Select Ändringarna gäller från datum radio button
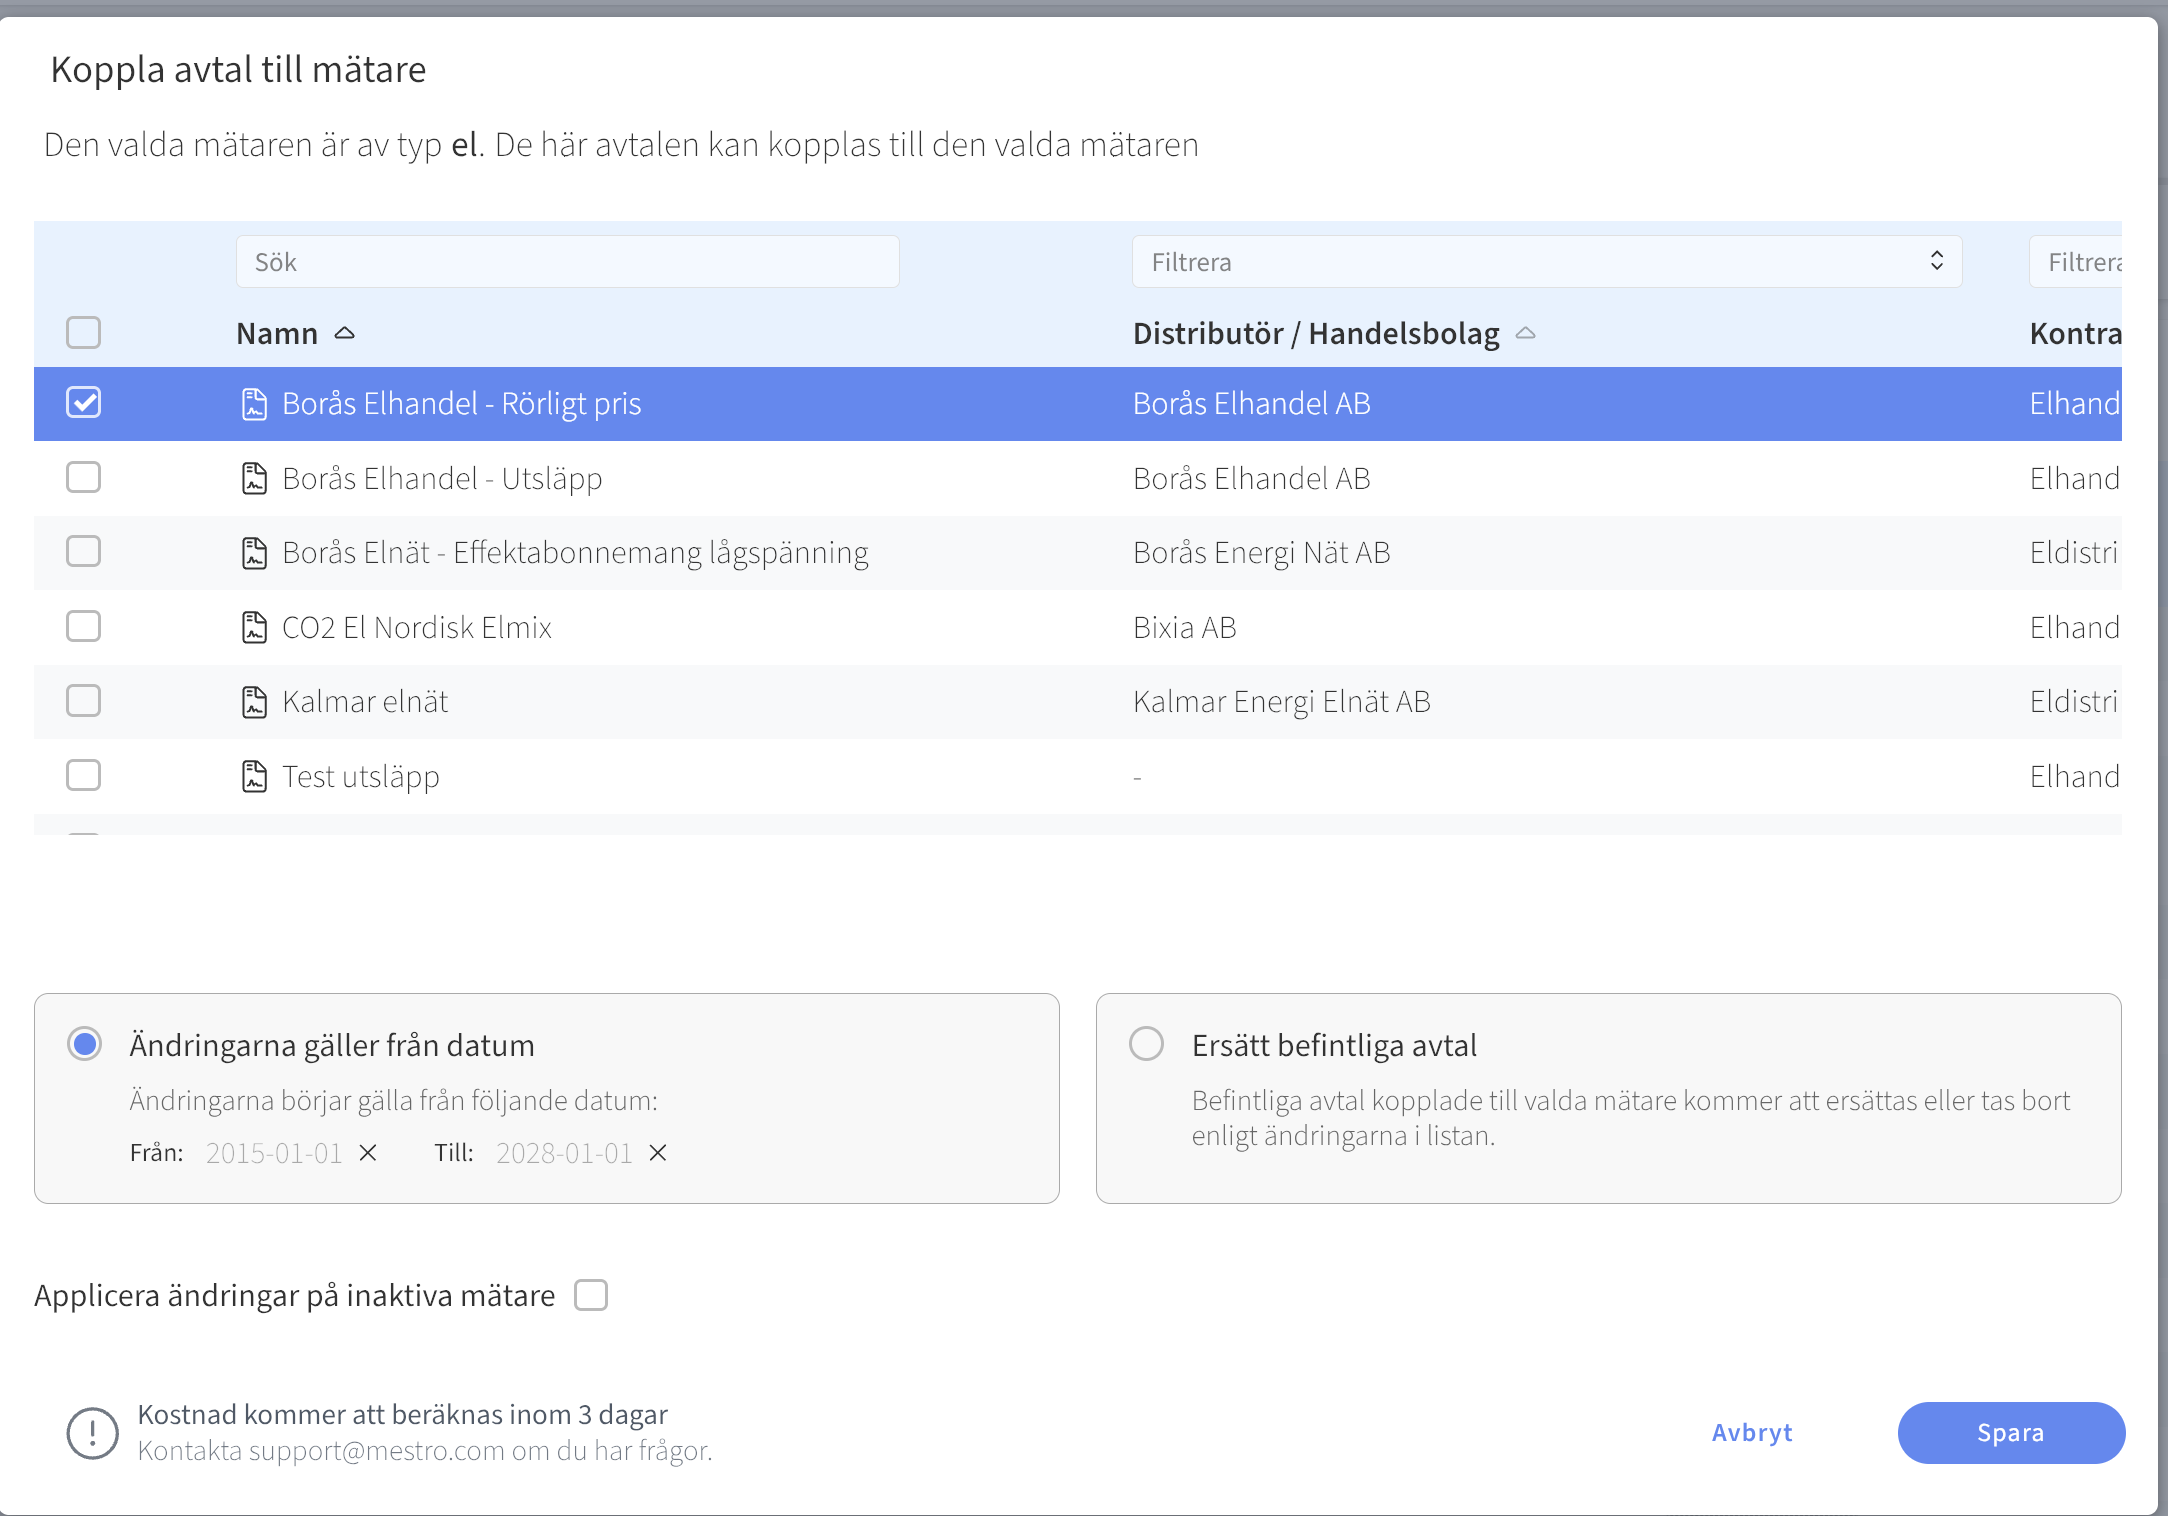Image resolution: width=2168 pixels, height=1516 pixels. (x=85, y=1044)
